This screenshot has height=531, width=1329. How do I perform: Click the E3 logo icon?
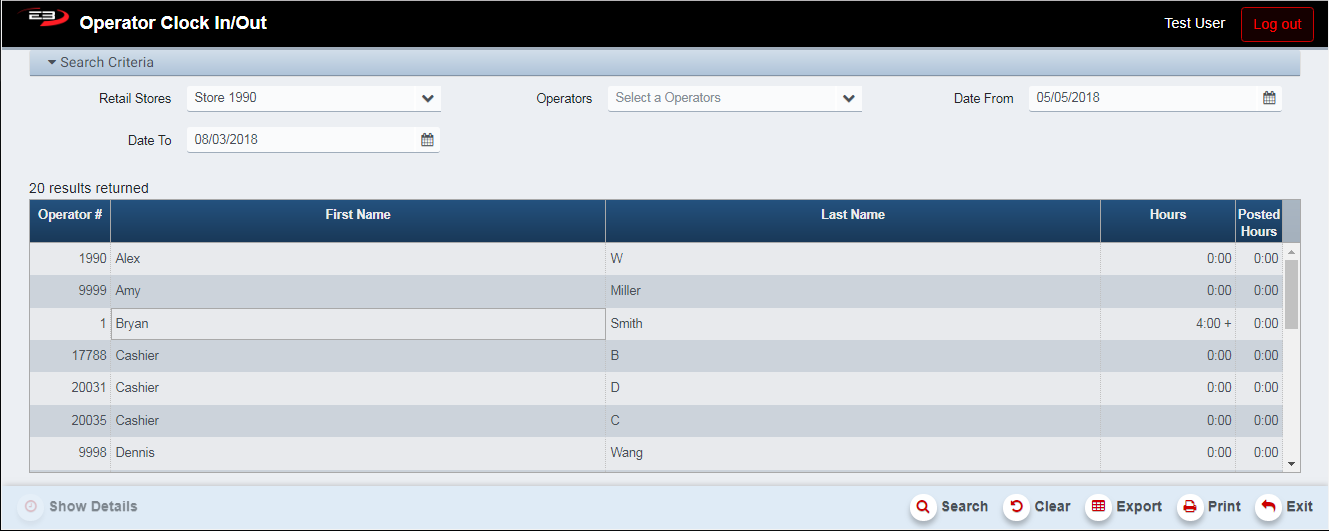42,19
